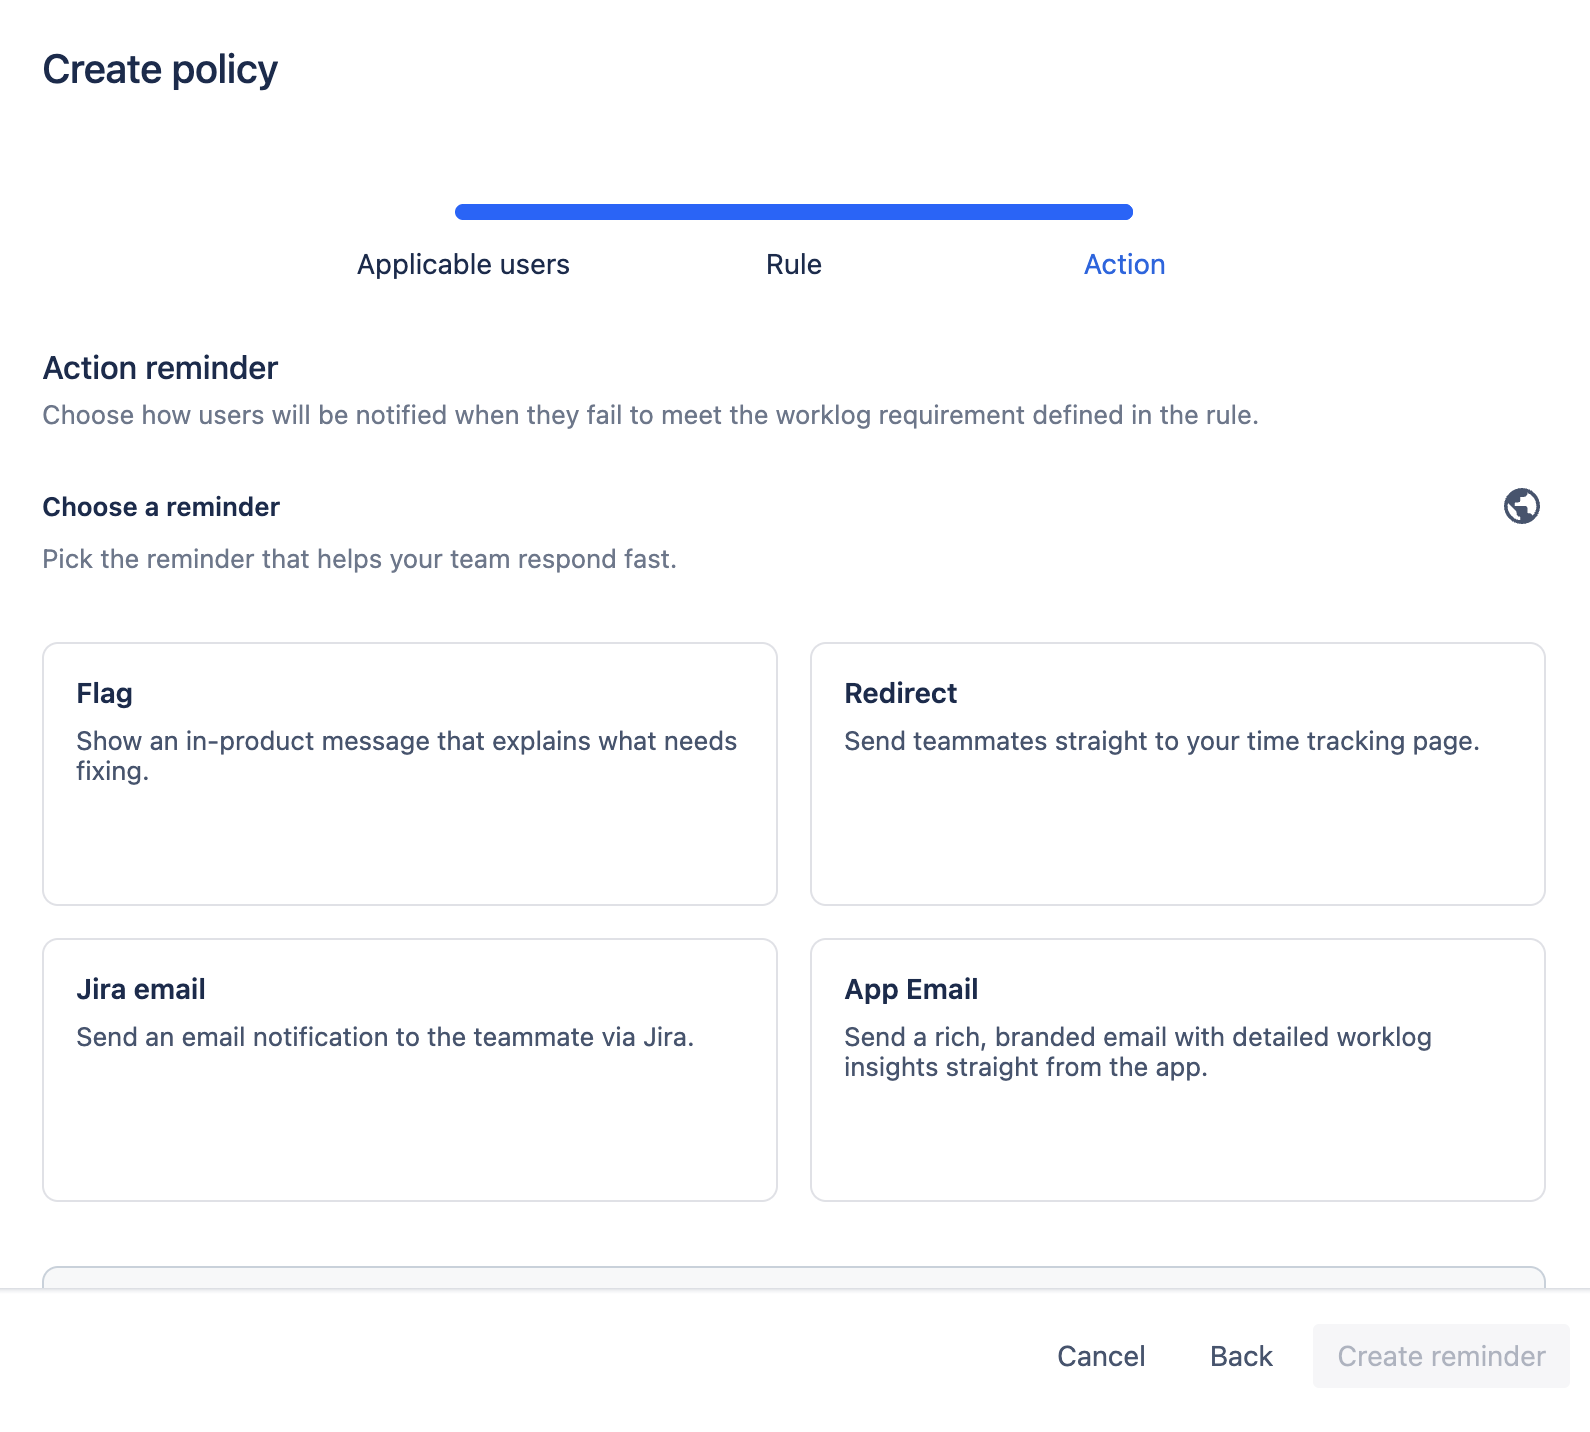Switch to the Rule step

[x=793, y=264]
